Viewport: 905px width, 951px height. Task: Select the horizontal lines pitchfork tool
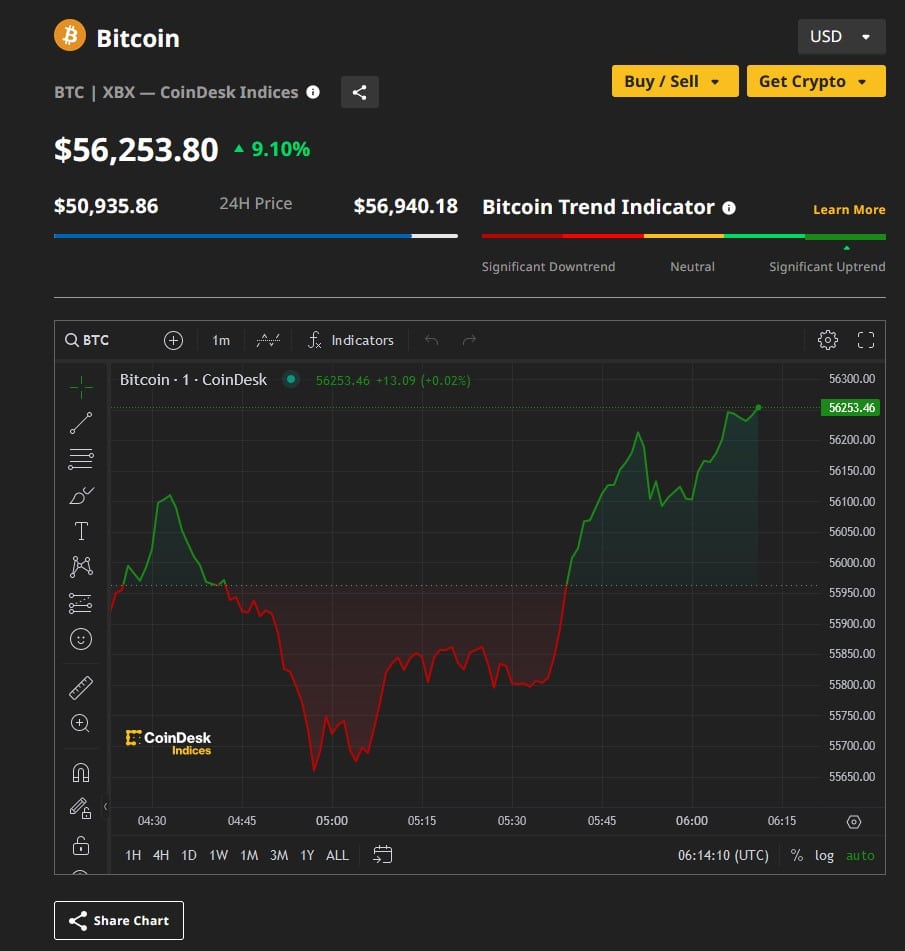coord(81,459)
